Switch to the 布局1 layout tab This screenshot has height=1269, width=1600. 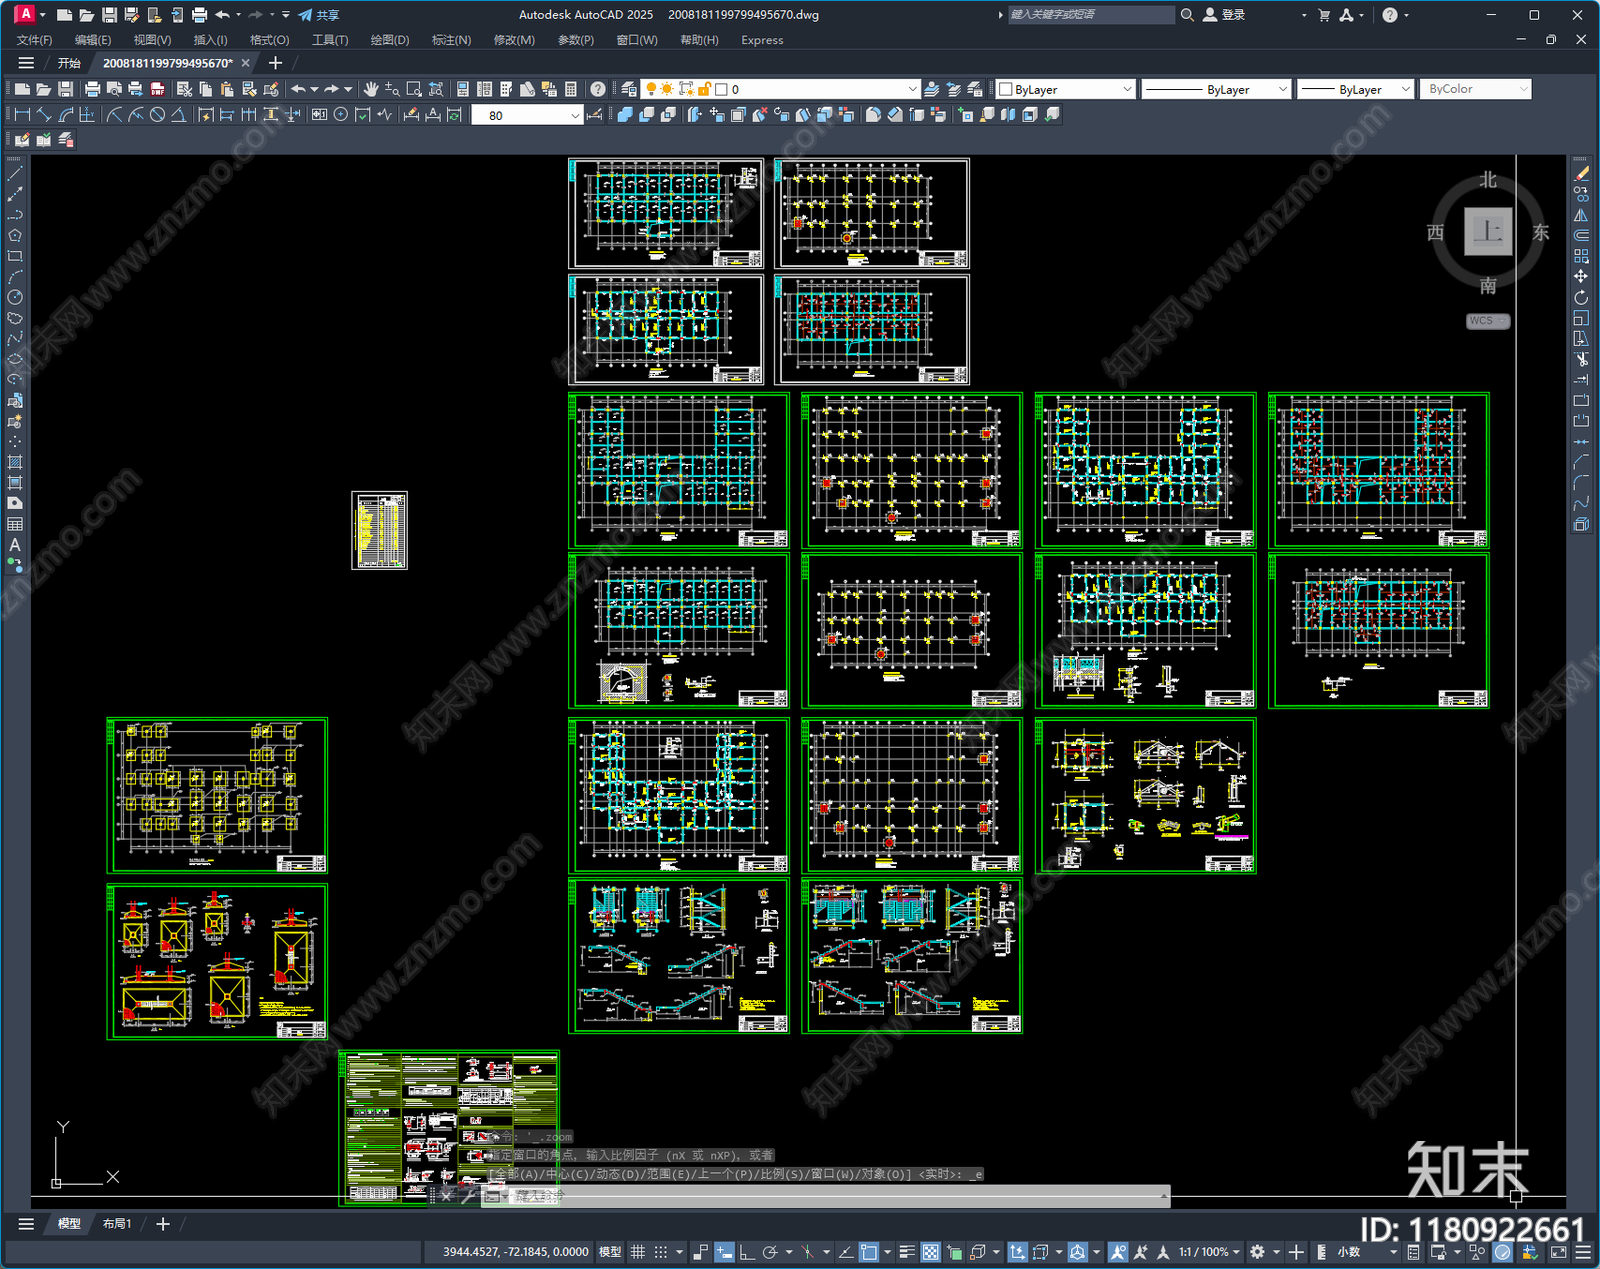click(x=117, y=1223)
